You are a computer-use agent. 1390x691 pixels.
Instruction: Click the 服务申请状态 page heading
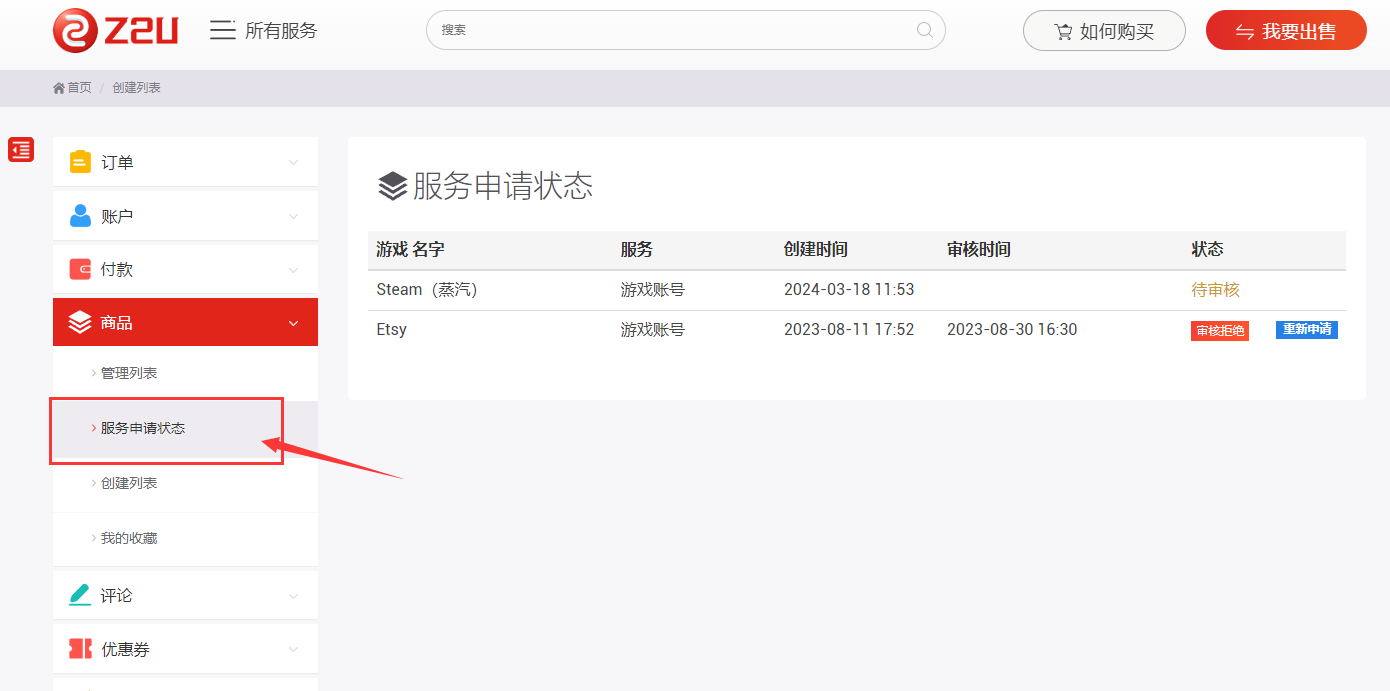tap(503, 186)
